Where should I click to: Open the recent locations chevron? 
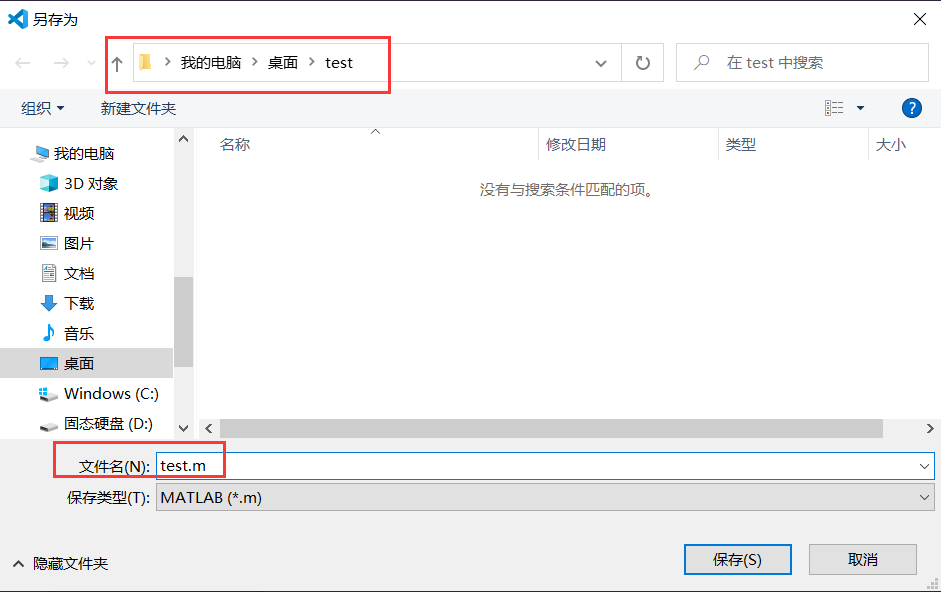point(91,63)
